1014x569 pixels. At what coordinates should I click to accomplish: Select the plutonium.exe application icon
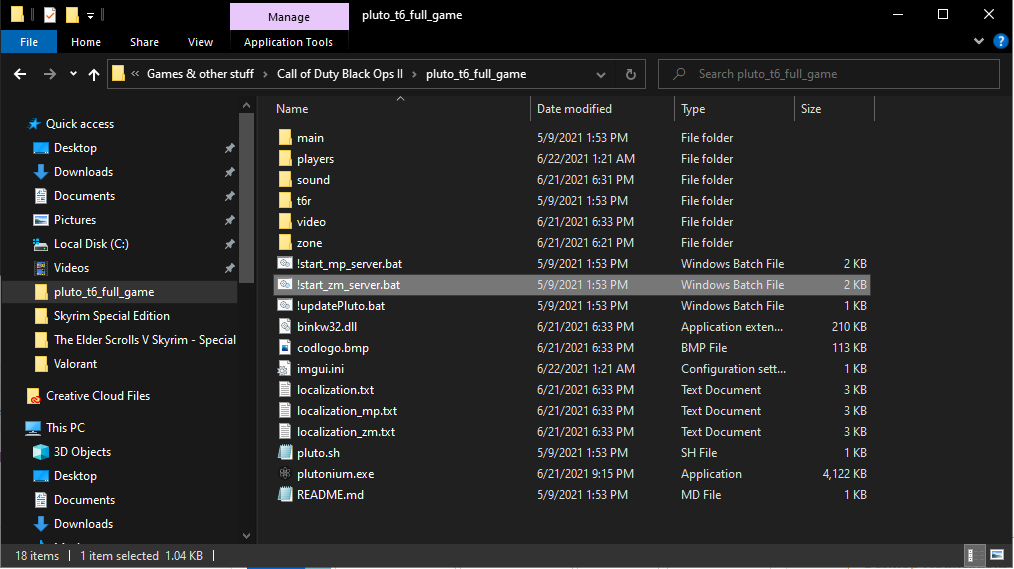285,473
